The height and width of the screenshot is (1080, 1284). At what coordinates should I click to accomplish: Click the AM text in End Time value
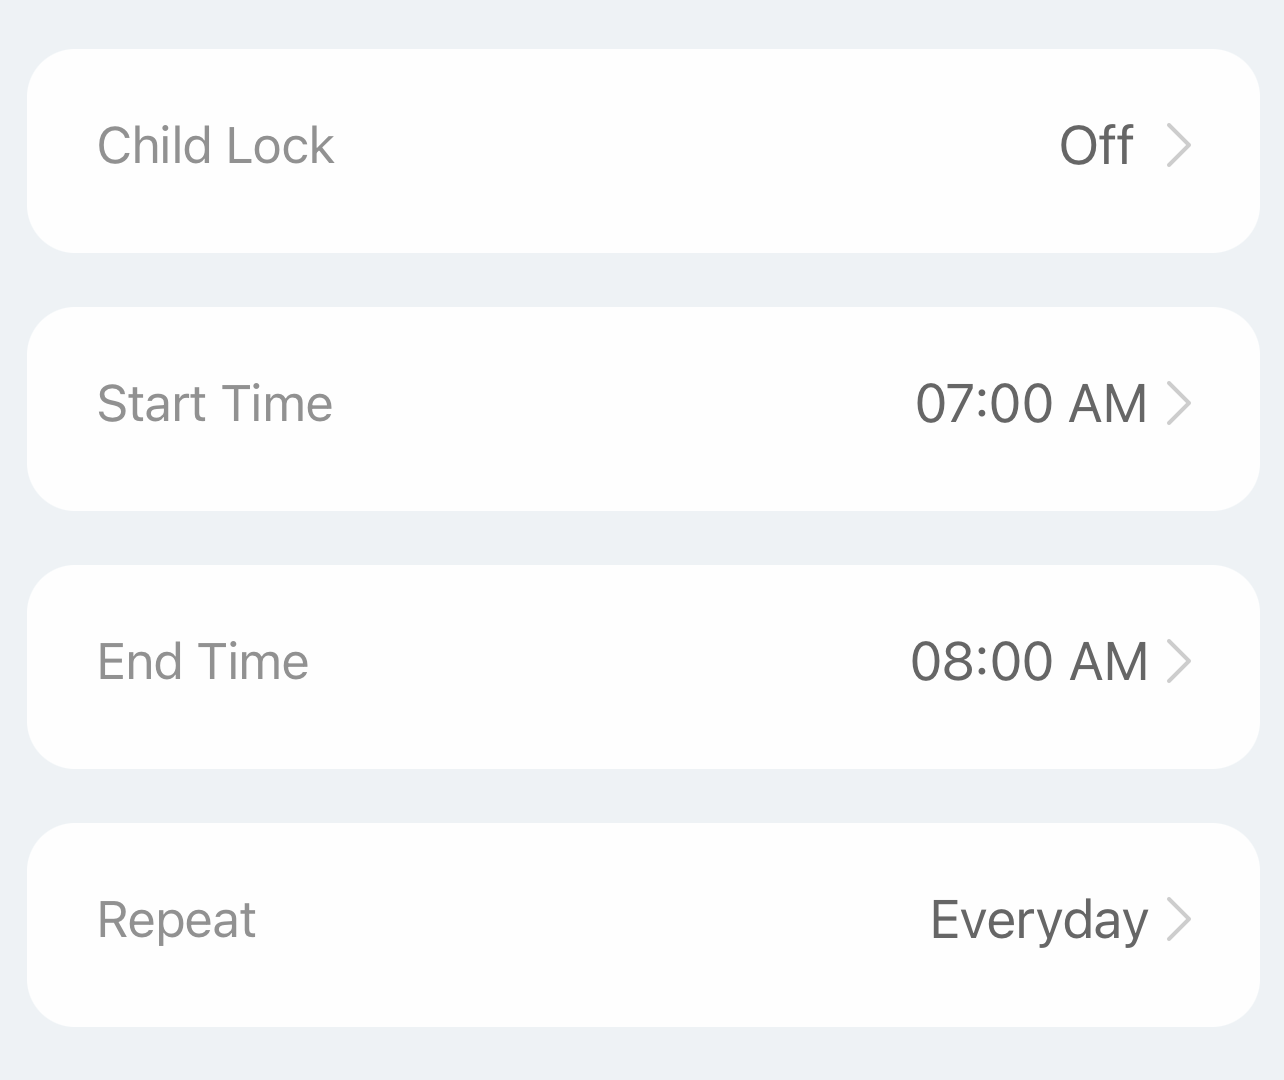tap(1108, 662)
